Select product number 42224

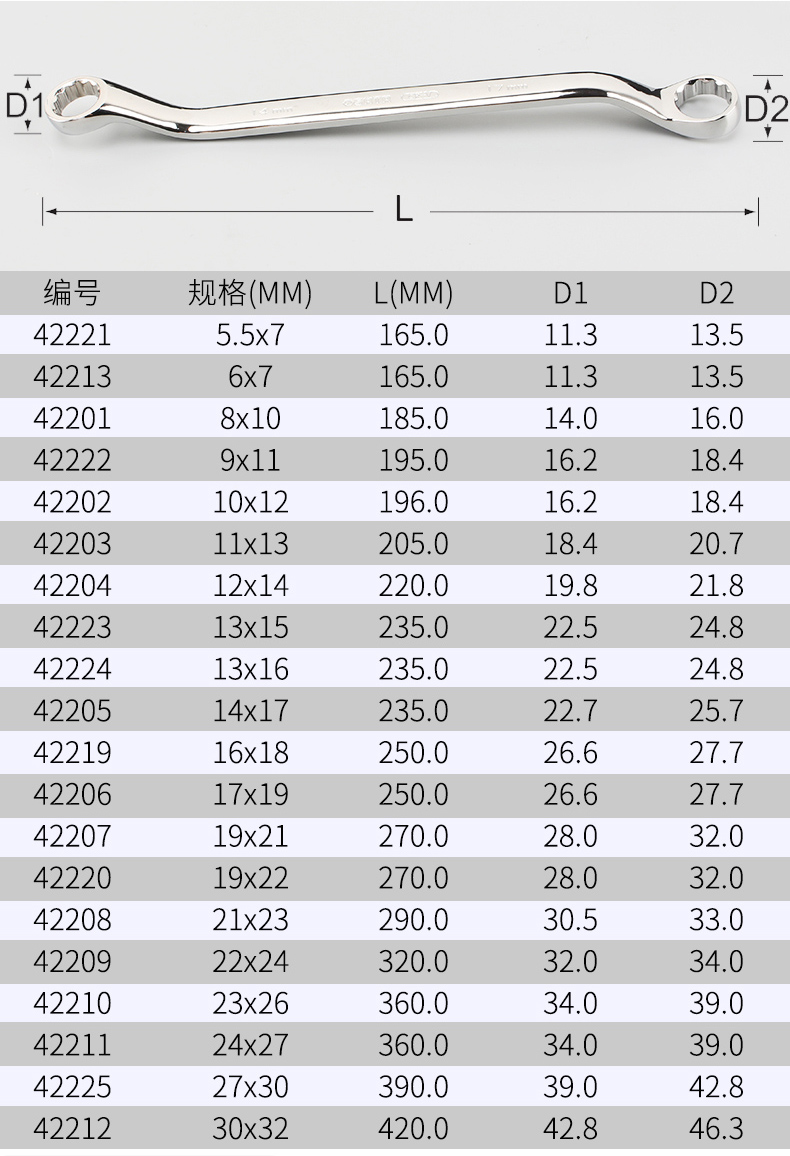tap(72, 669)
